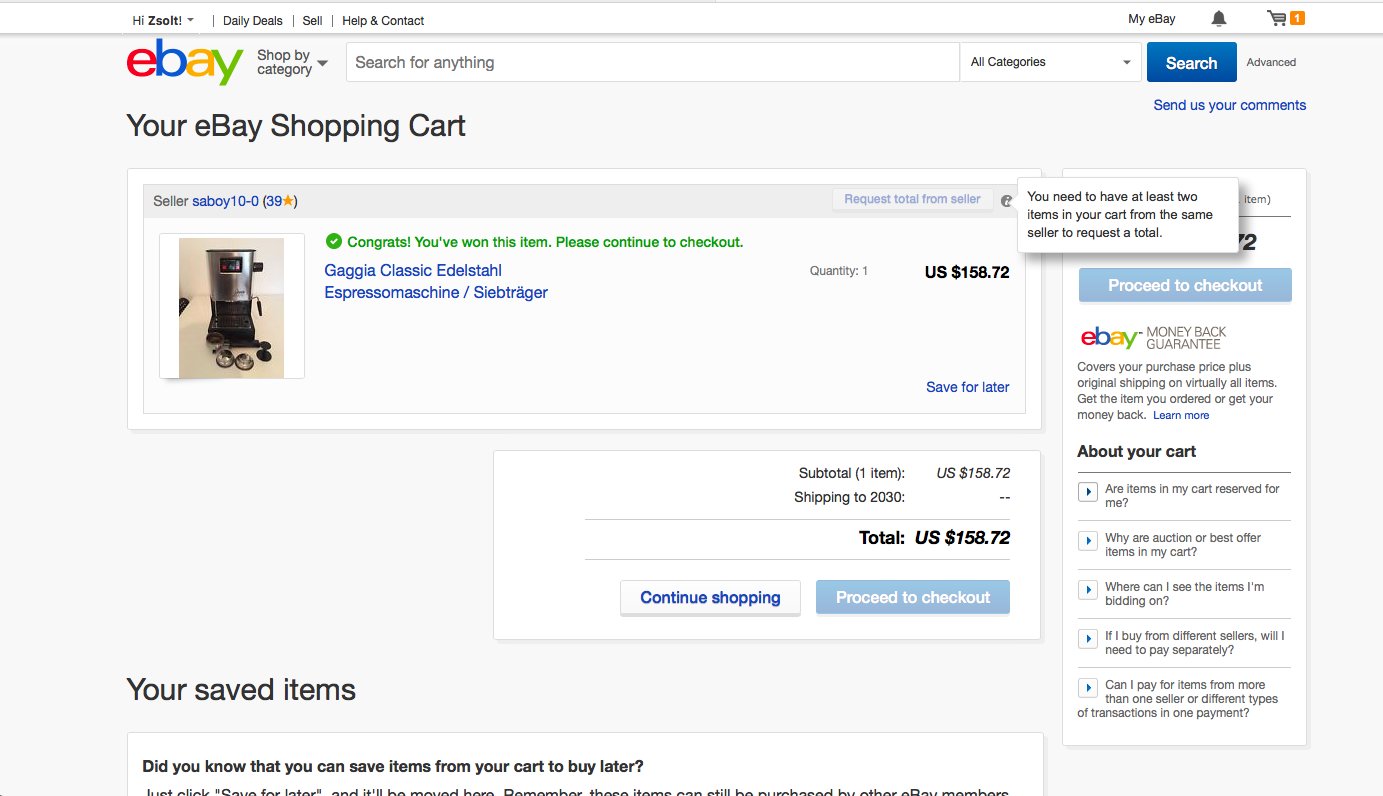Click the blue Search button
1383x796 pixels.
[x=1191, y=62]
